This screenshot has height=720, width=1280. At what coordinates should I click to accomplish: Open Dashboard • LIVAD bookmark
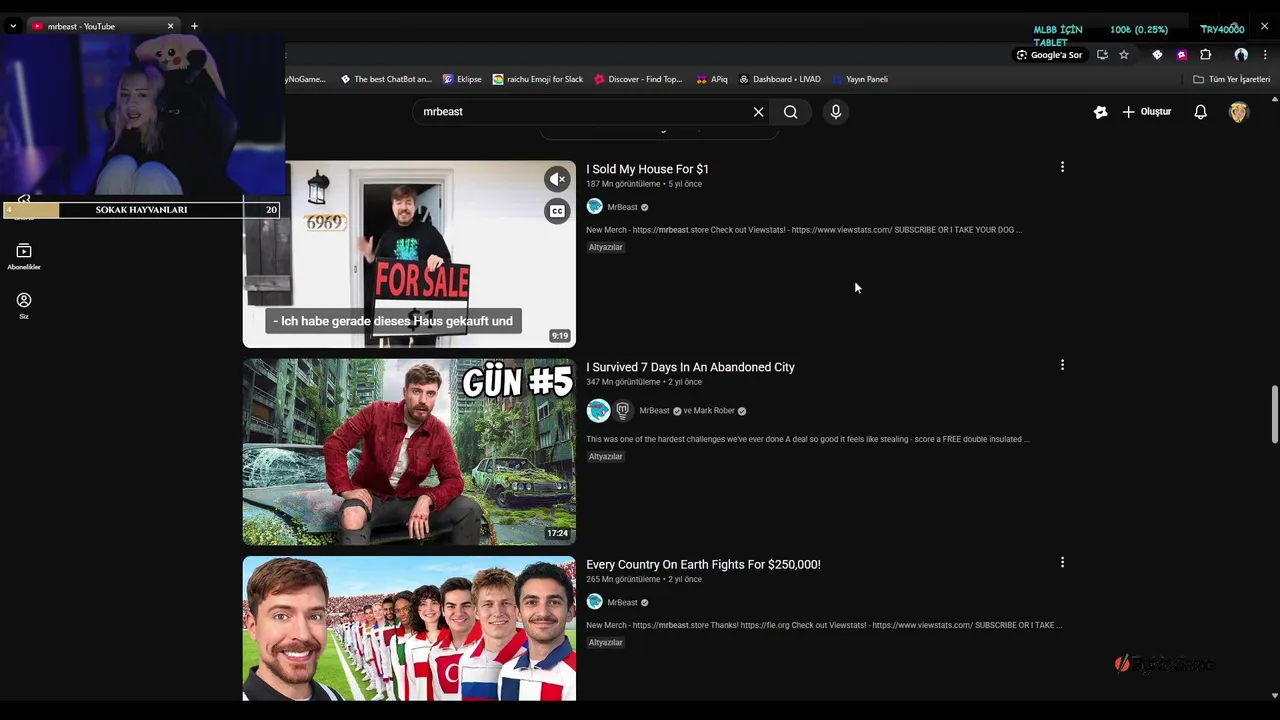[779, 79]
